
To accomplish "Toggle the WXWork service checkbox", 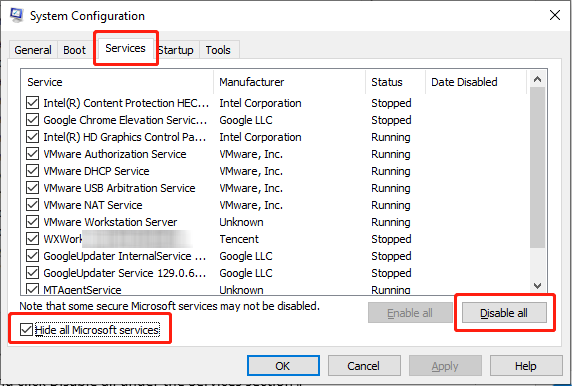I will coord(32,239).
